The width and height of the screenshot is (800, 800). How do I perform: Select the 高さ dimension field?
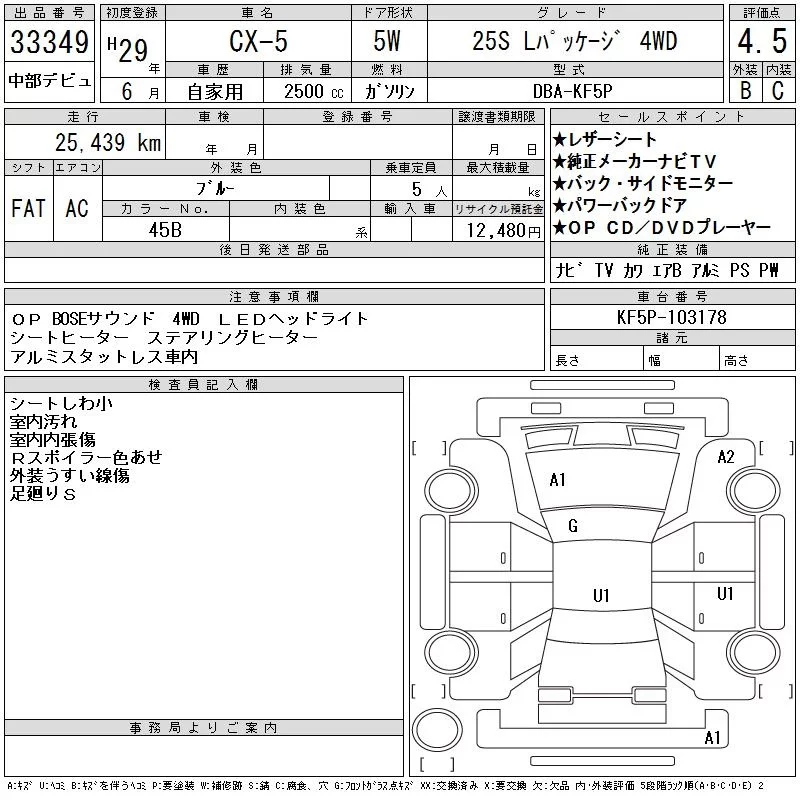coord(757,360)
